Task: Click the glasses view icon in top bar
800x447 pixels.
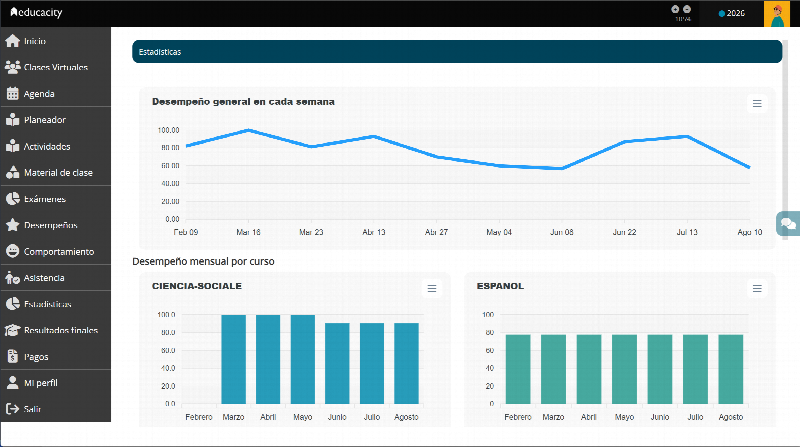Action: (x=681, y=10)
